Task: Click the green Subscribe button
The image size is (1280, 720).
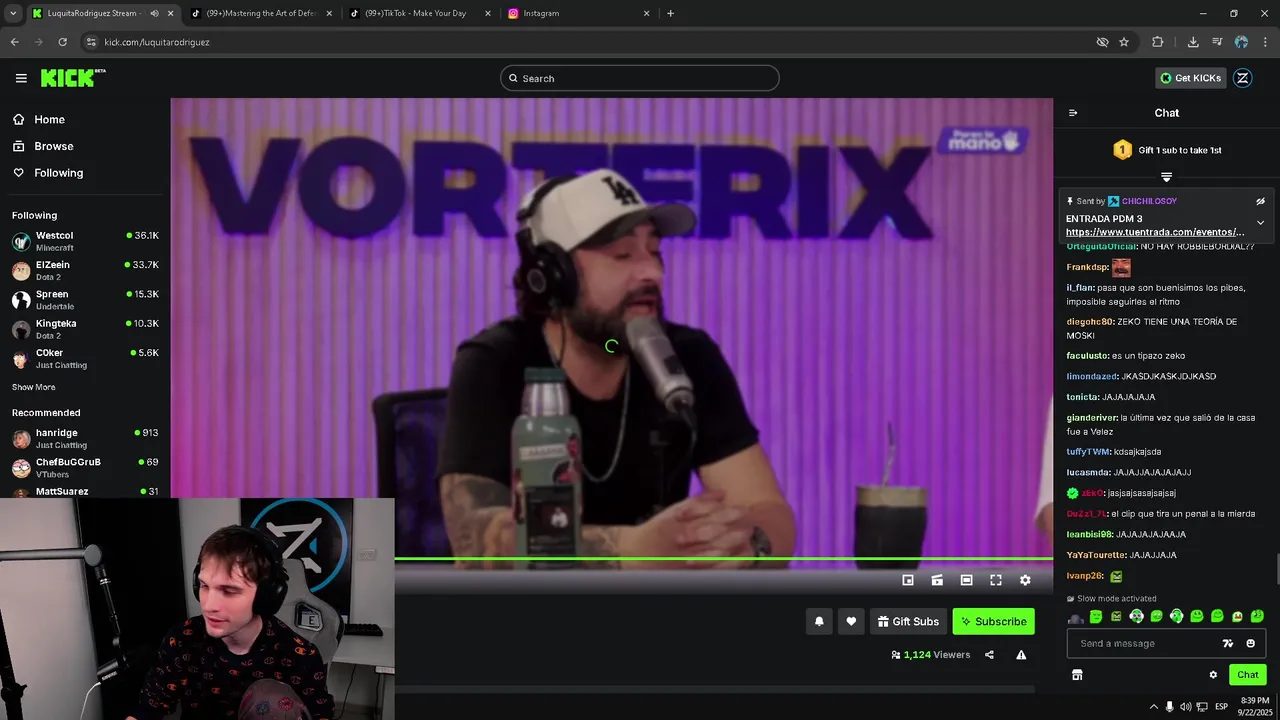Action: pyautogui.click(x=993, y=621)
